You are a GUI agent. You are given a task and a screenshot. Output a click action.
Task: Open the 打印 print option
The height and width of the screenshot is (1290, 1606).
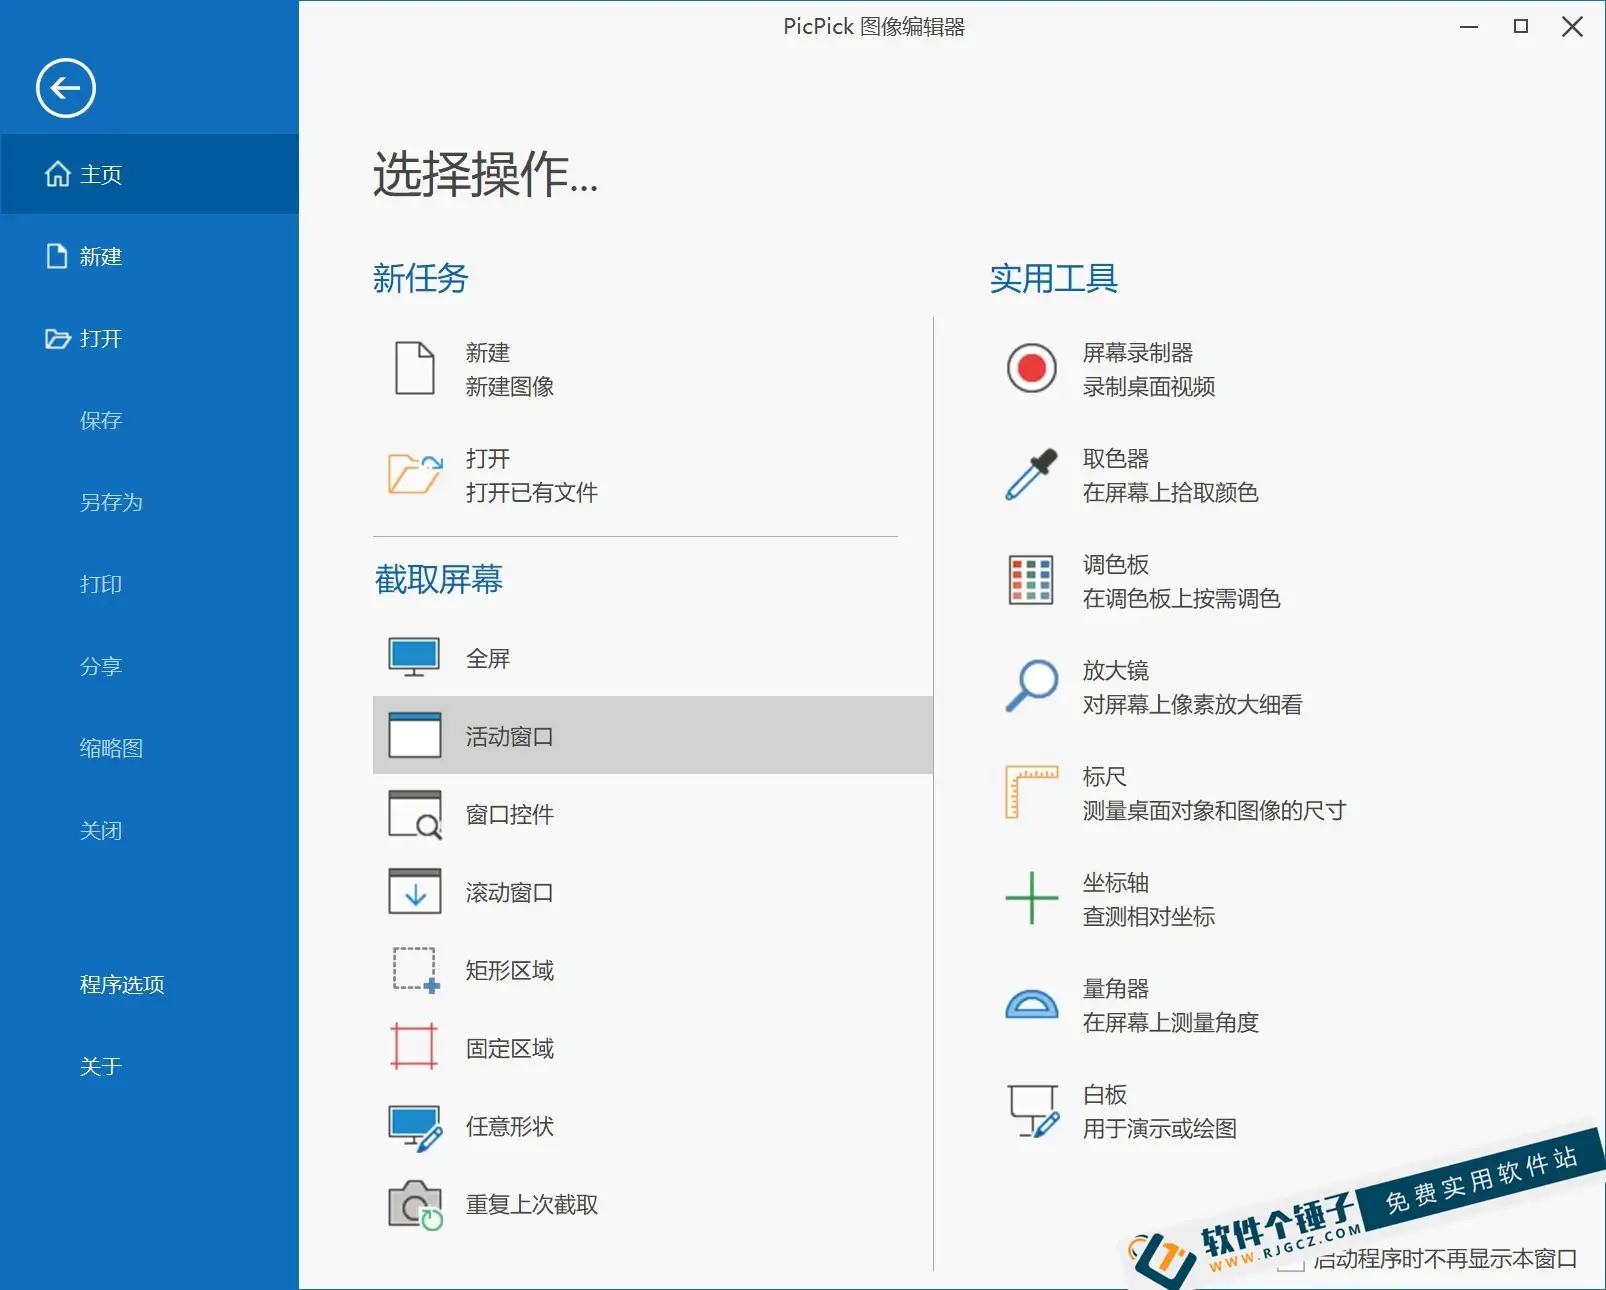click(x=100, y=584)
